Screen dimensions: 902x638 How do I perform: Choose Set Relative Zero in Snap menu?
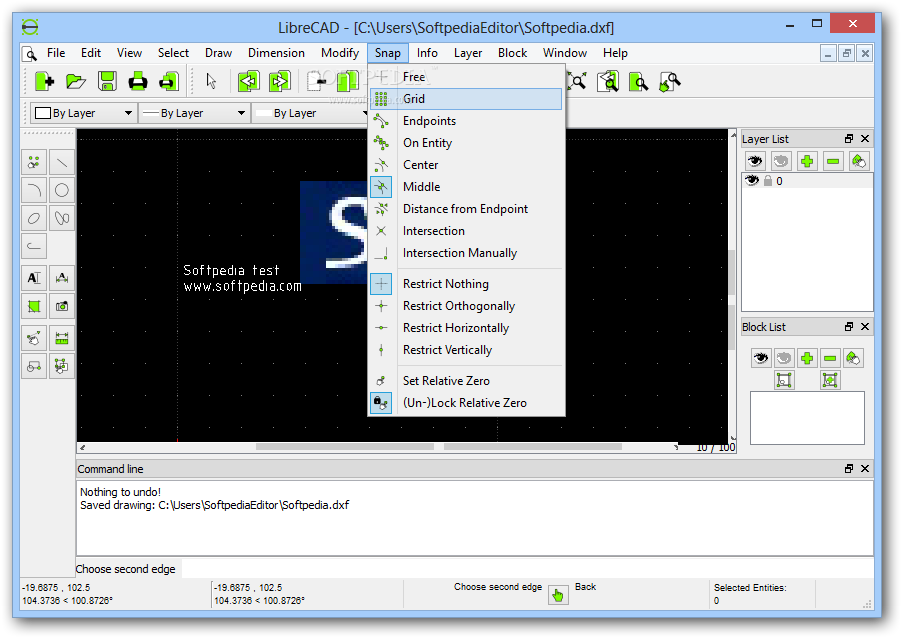click(x=467, y=381)
